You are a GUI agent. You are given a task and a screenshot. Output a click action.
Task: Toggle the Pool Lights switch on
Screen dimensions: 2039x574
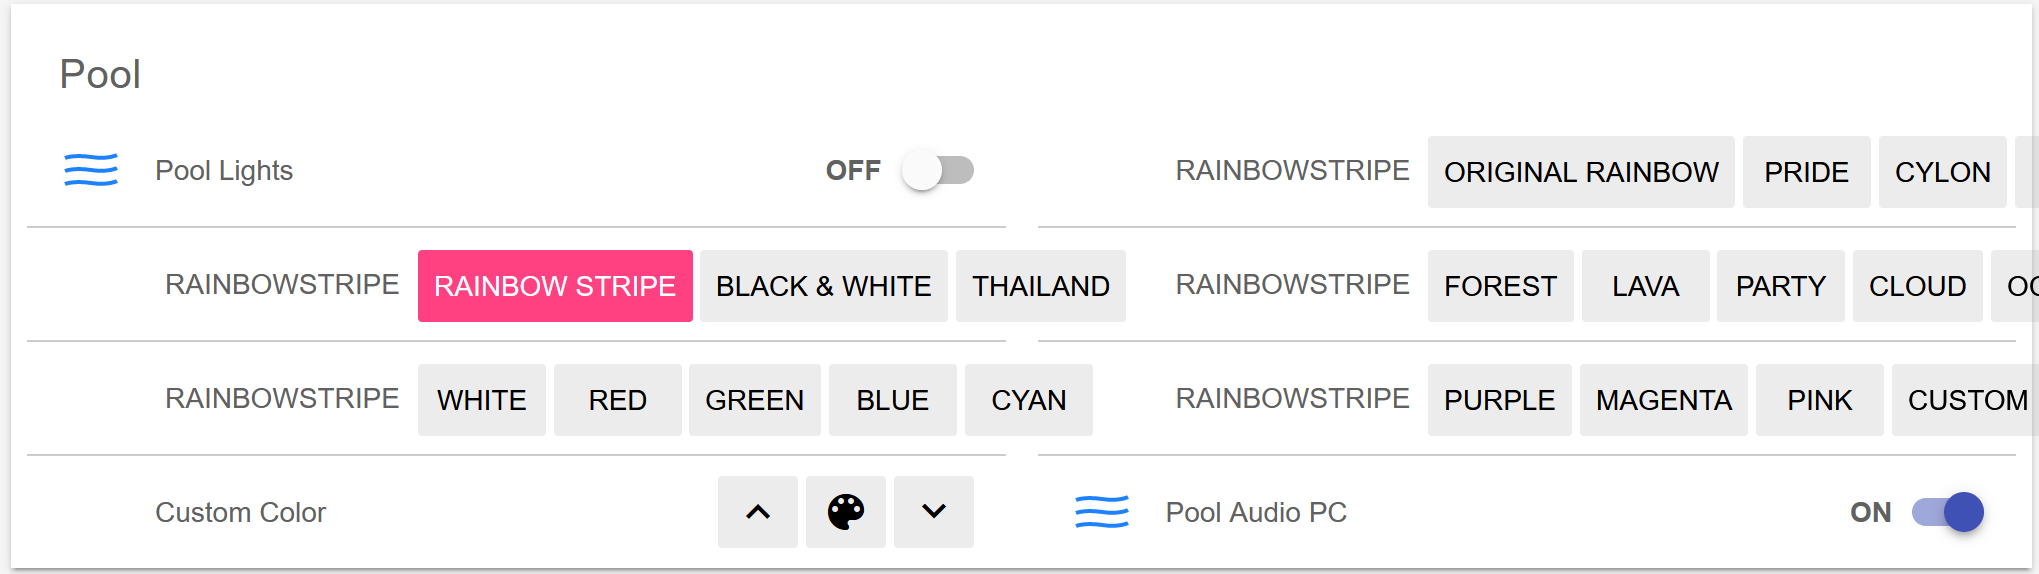tap(937, 170)
